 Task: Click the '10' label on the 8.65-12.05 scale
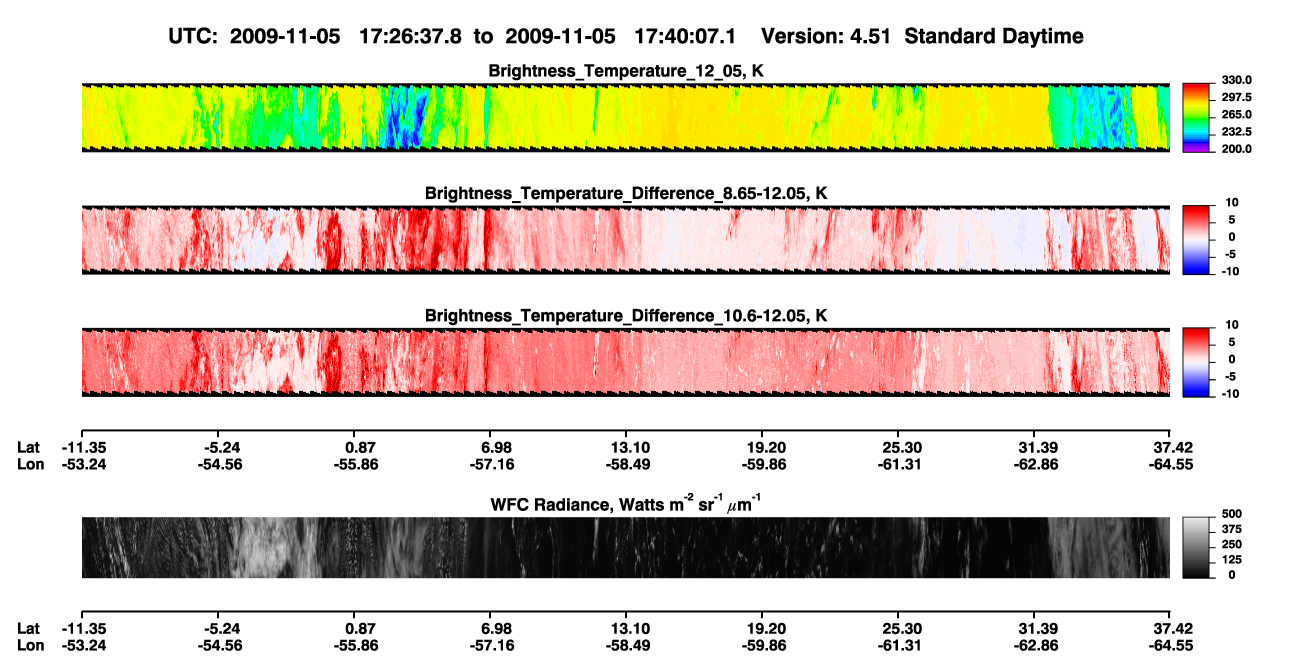pyautogui.click(x=1231, y=203)
